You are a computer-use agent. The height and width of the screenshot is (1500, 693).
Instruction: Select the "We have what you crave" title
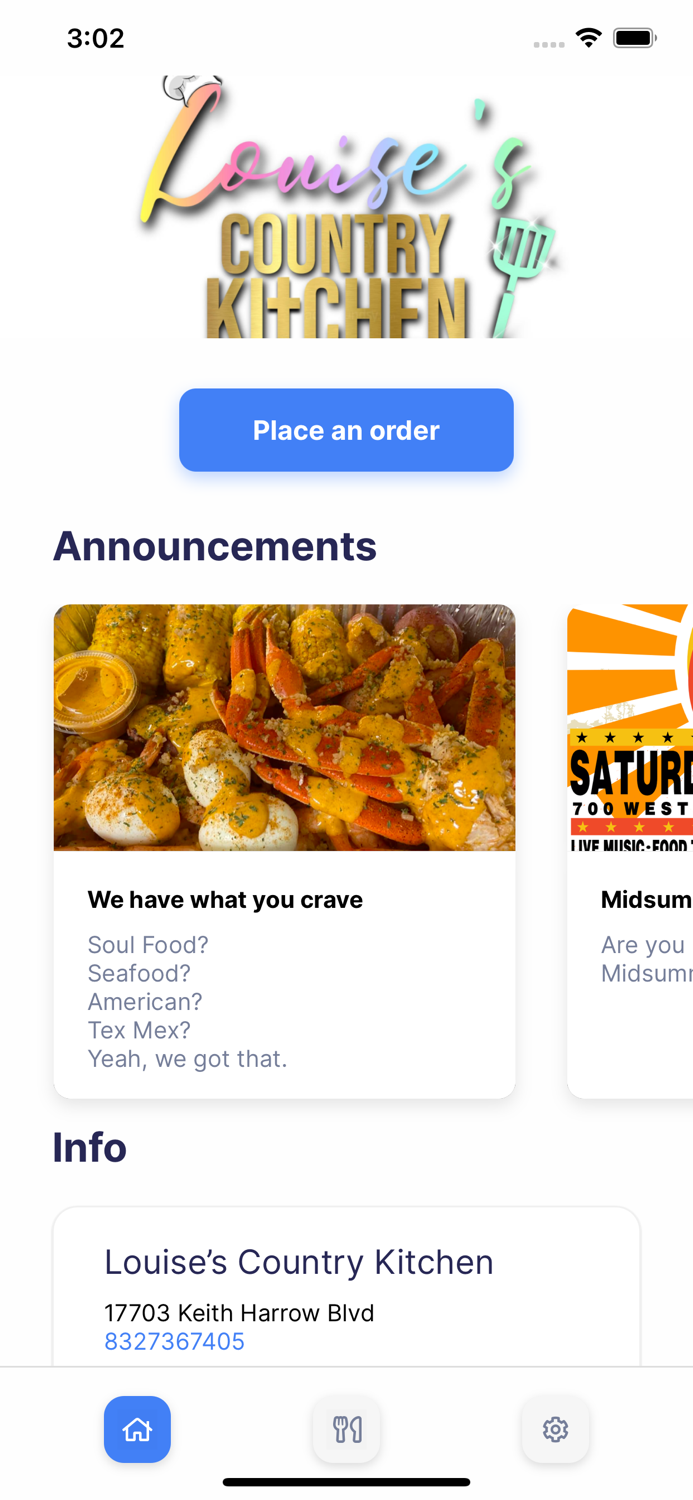(x=225, y=900)
